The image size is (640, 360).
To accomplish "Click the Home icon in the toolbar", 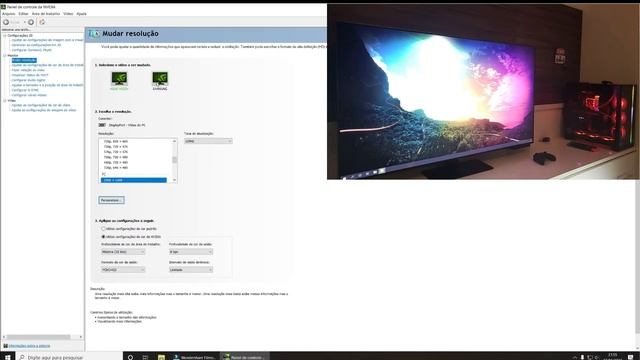I will click(x=42, y=22).
